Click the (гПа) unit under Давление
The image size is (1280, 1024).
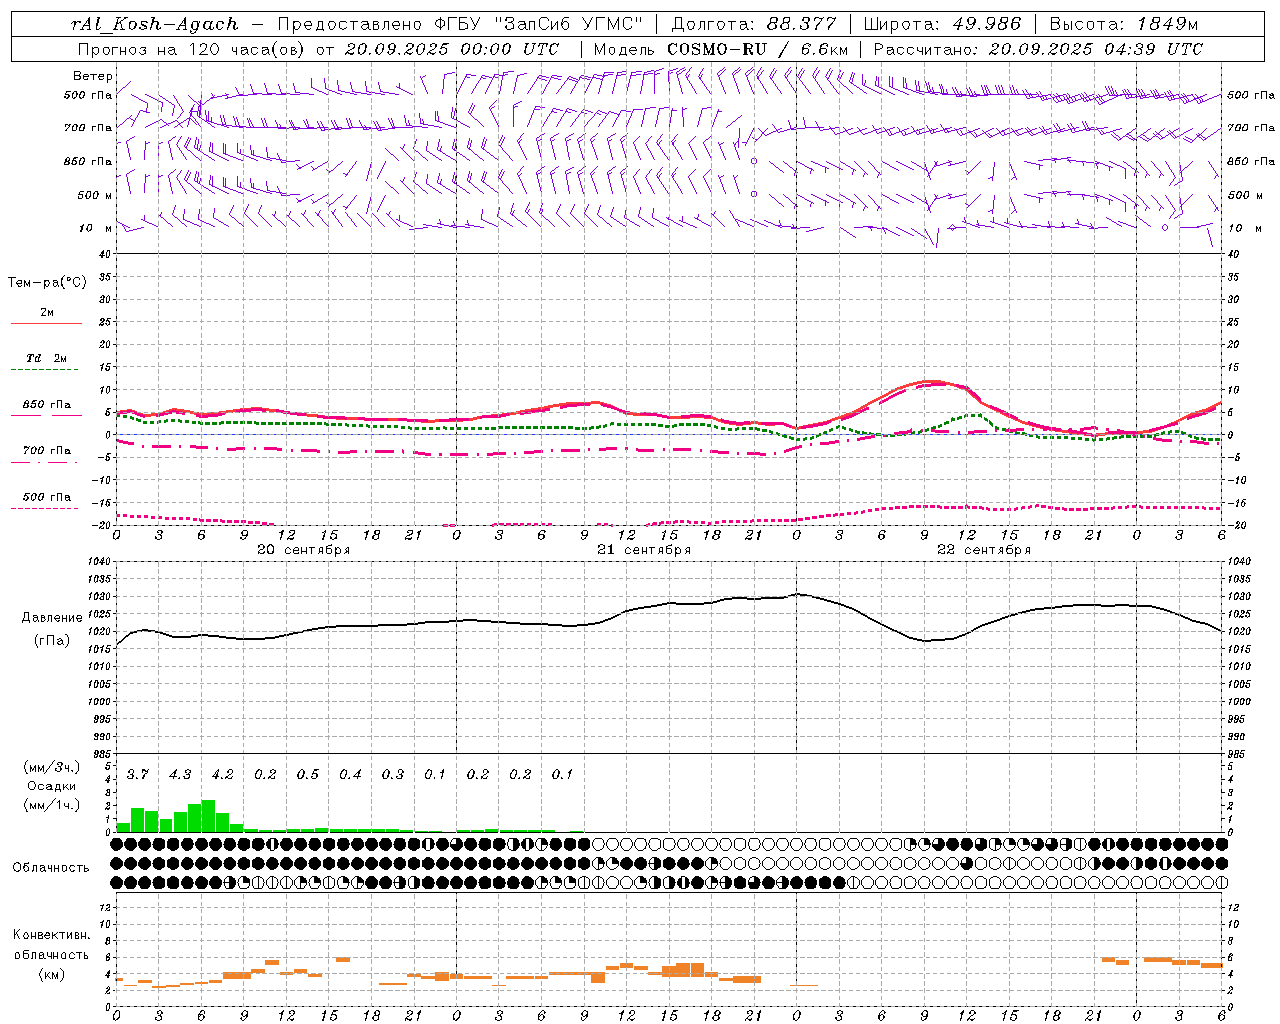[52, 640]
